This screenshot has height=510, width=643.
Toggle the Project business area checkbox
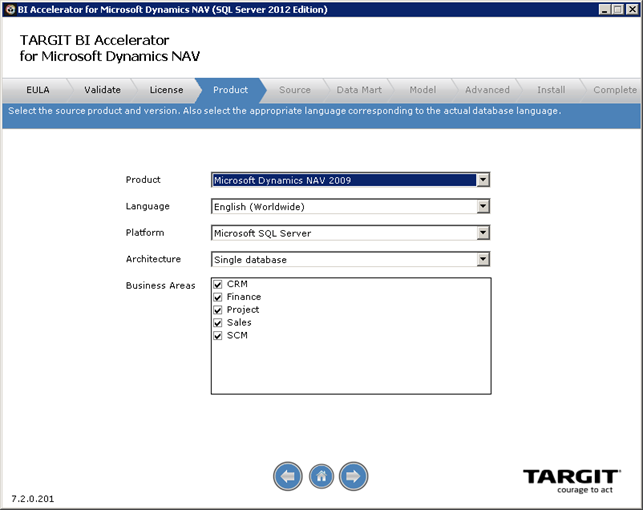click(x=218, y=310)
